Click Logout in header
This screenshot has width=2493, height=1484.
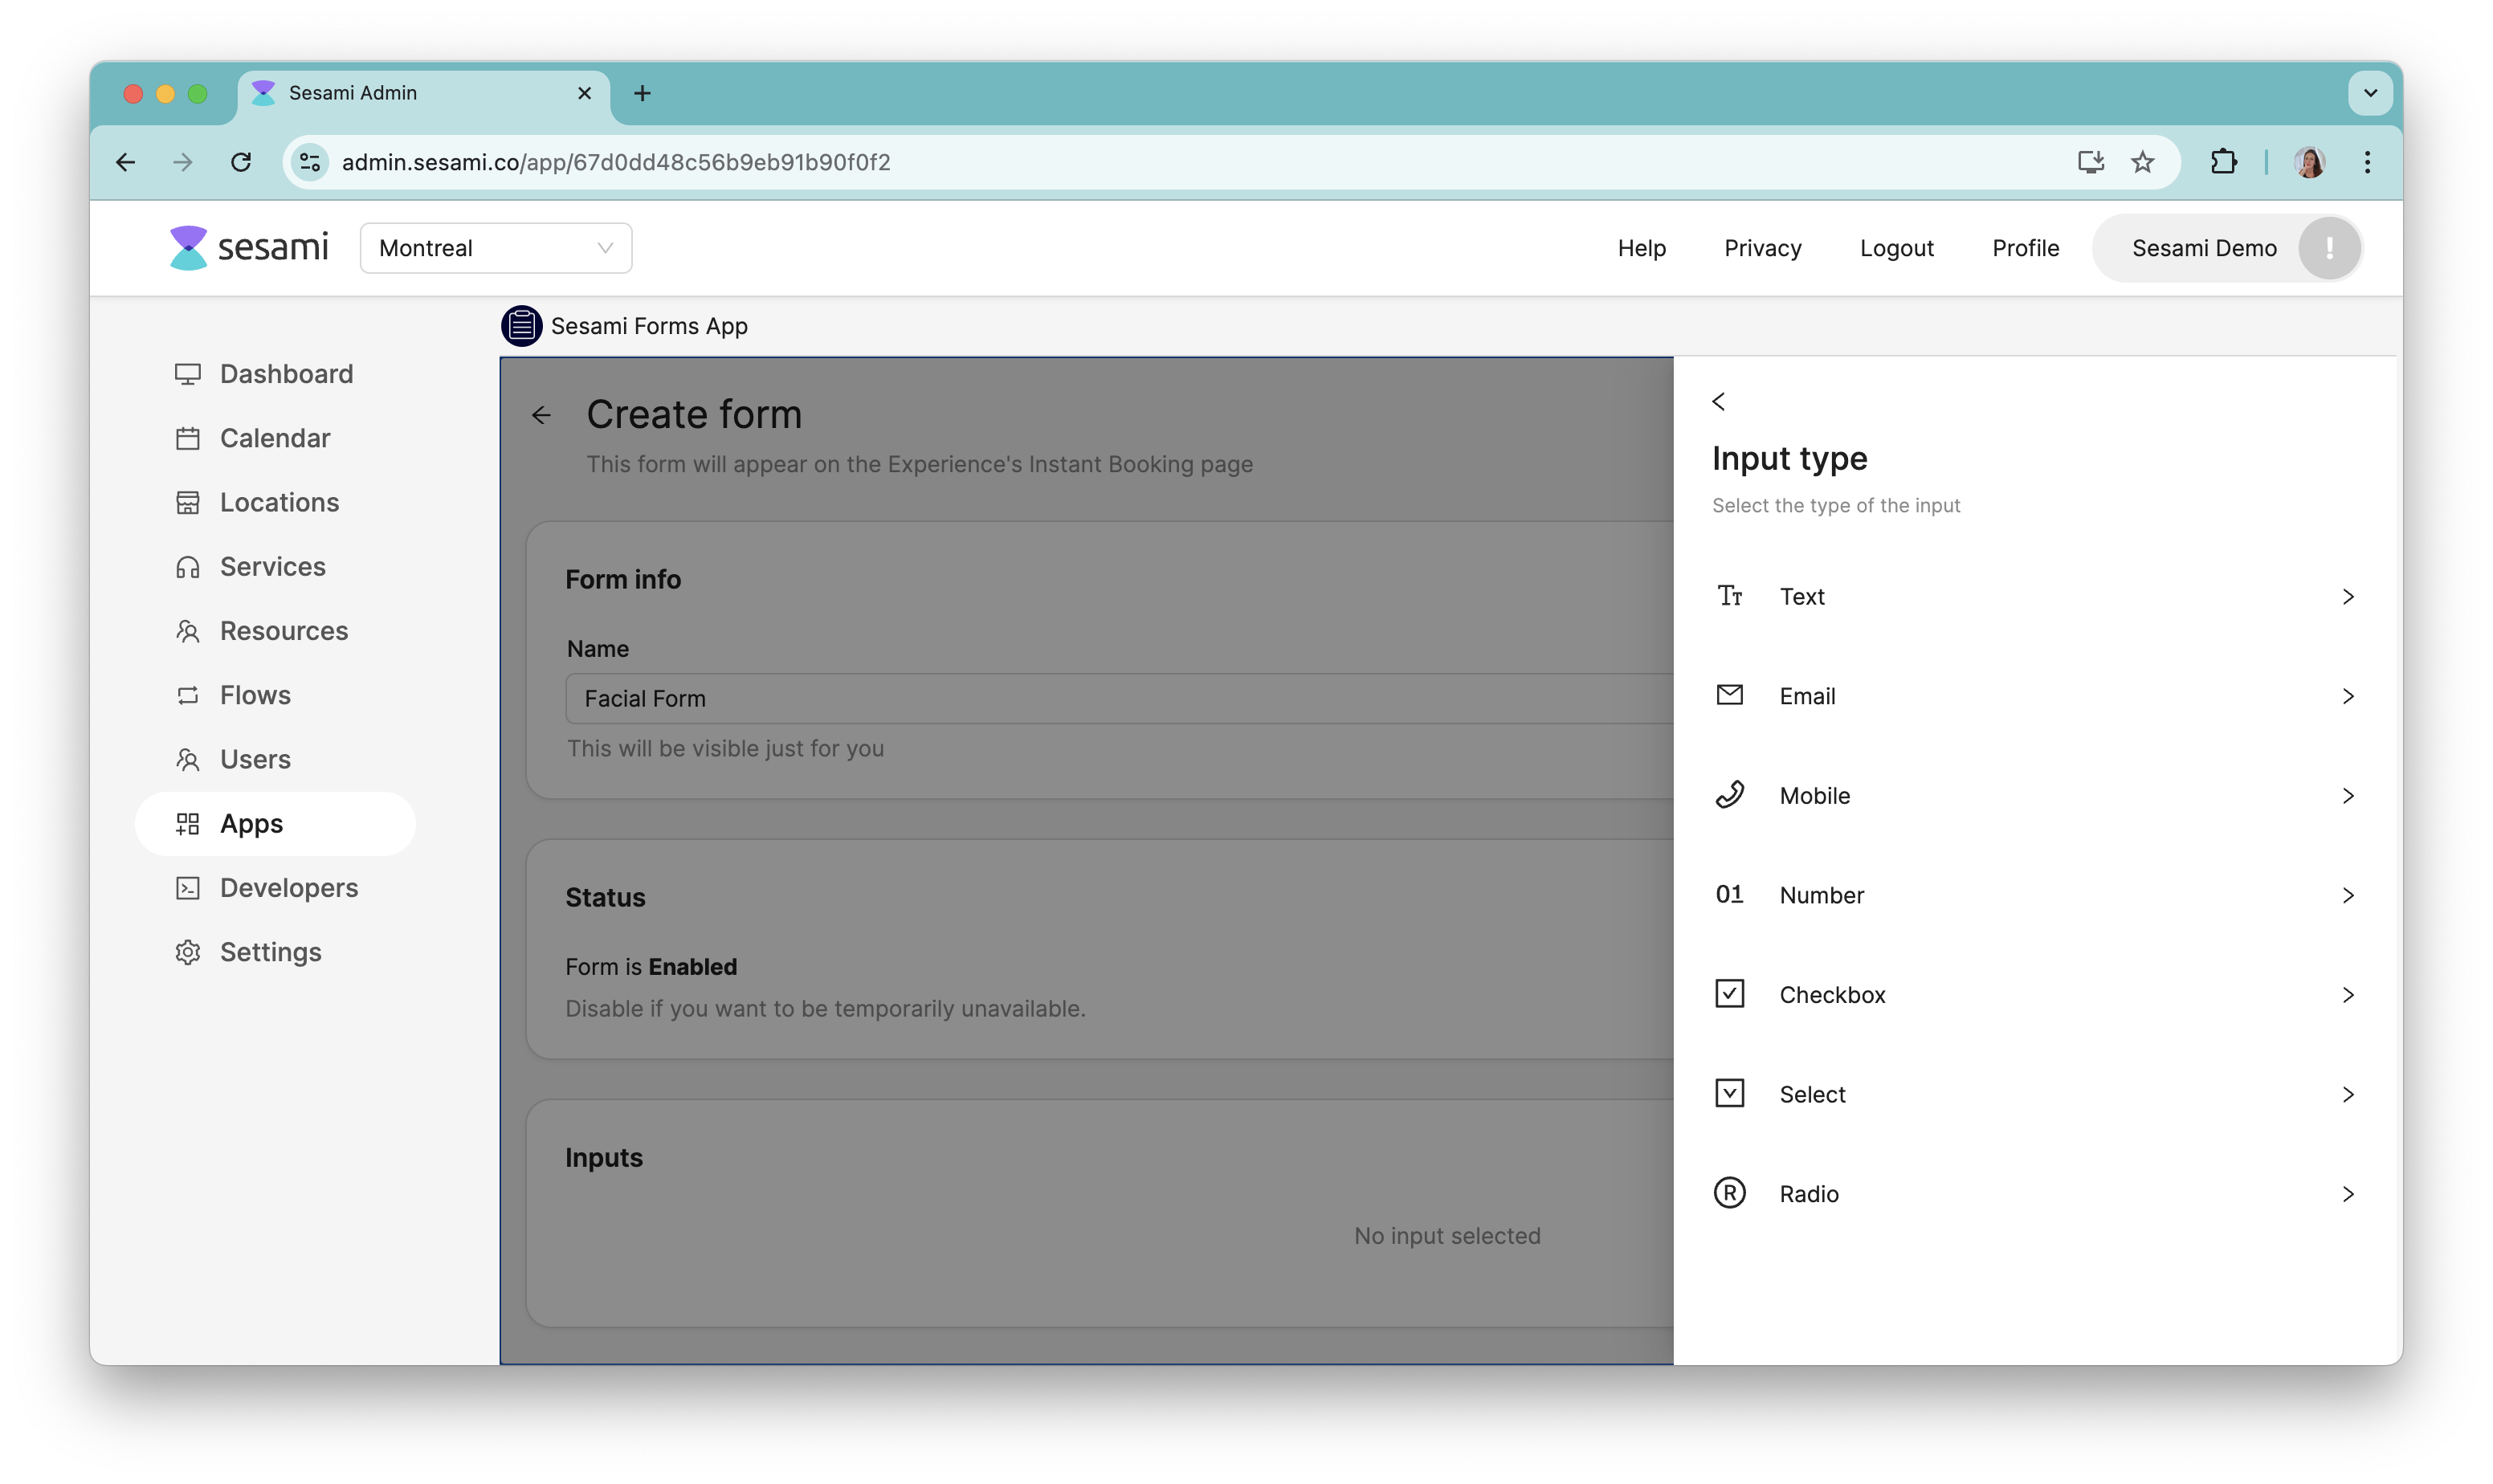[1896, 248]
